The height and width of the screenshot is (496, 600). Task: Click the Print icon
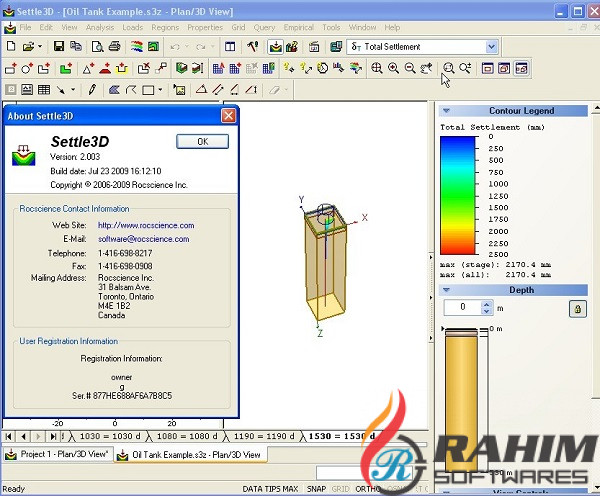114,47
